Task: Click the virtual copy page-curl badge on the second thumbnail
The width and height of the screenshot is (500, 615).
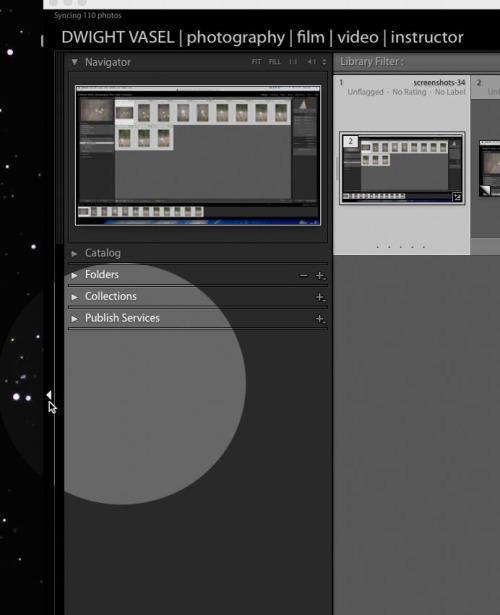Action: click(485, 191)
